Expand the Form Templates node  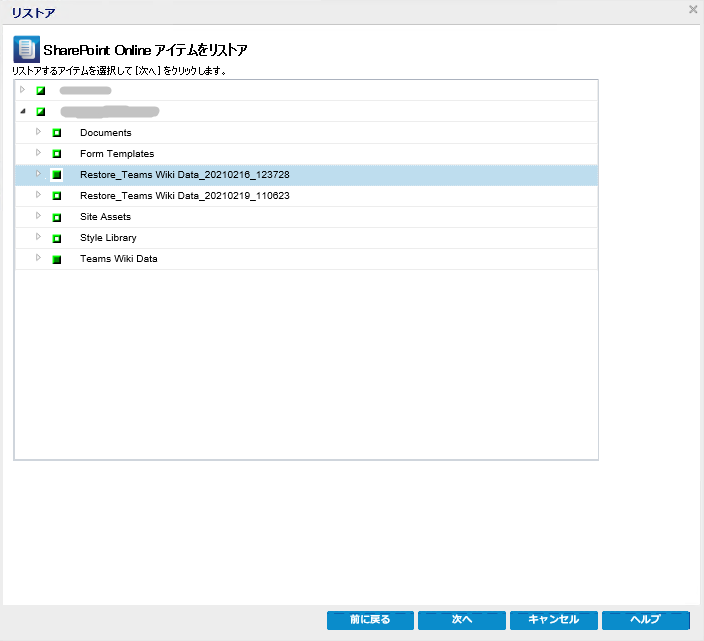point(38,153)
